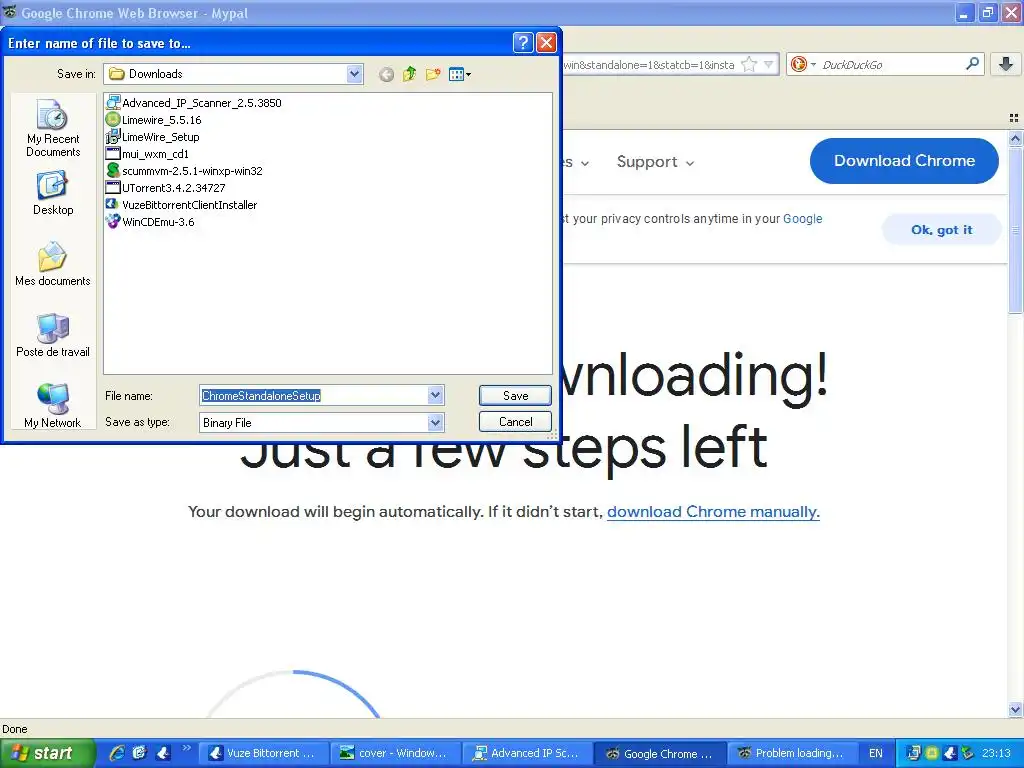The height and width of the screenshot is (768, 1024).
Task: Go back to the last folder visited
Action: [x=386, y=74]
